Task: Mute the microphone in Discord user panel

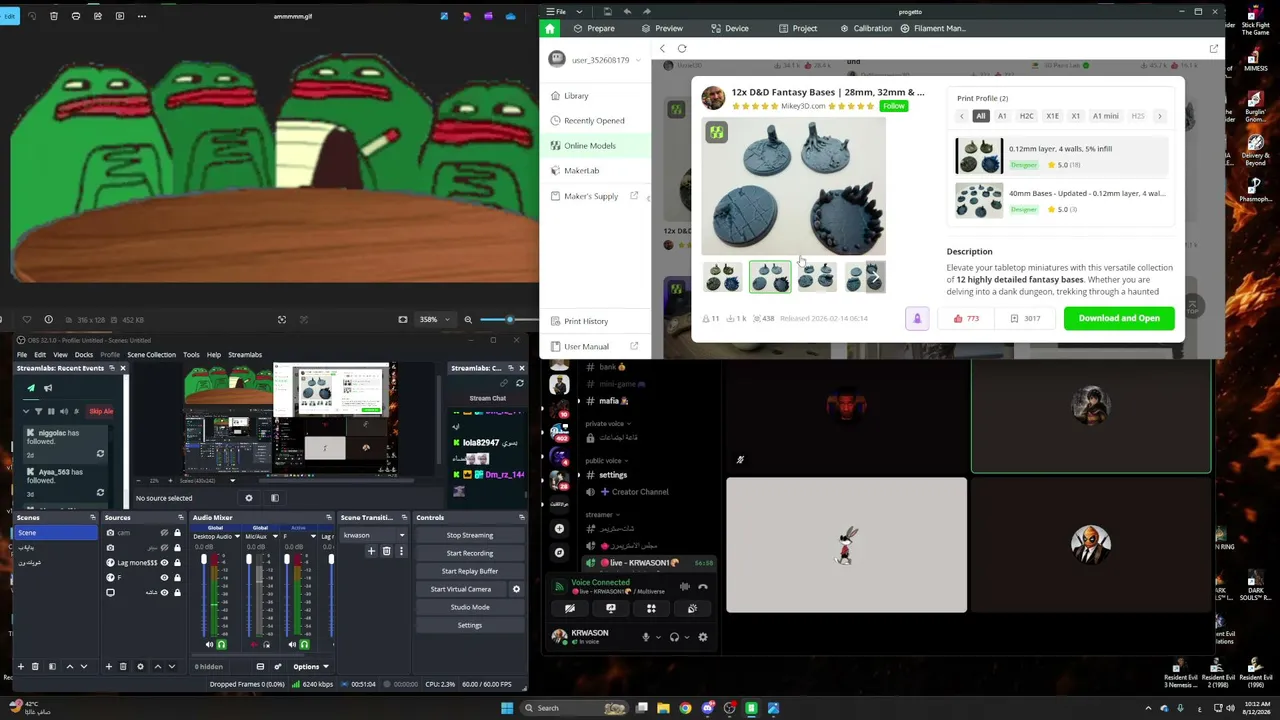Action: (646, 637)
